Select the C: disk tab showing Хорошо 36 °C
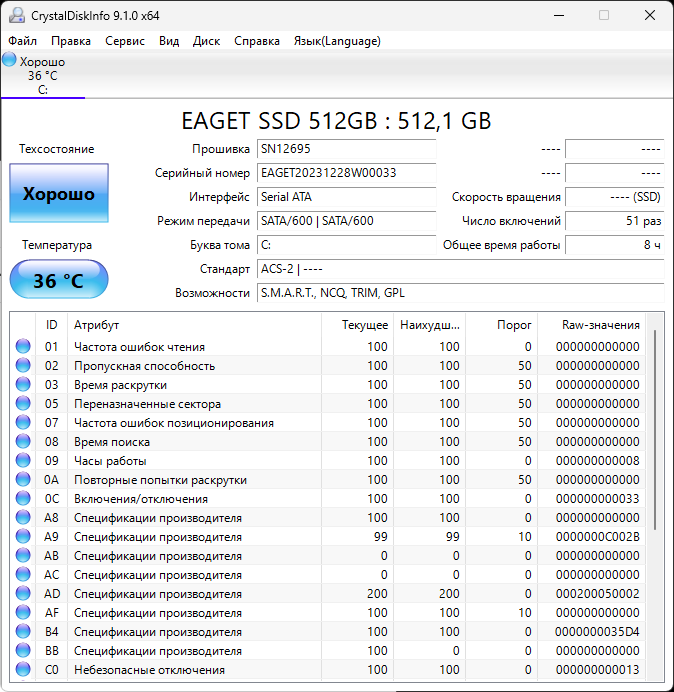Viewport: 674px width, 692px height. pos(43,76)
